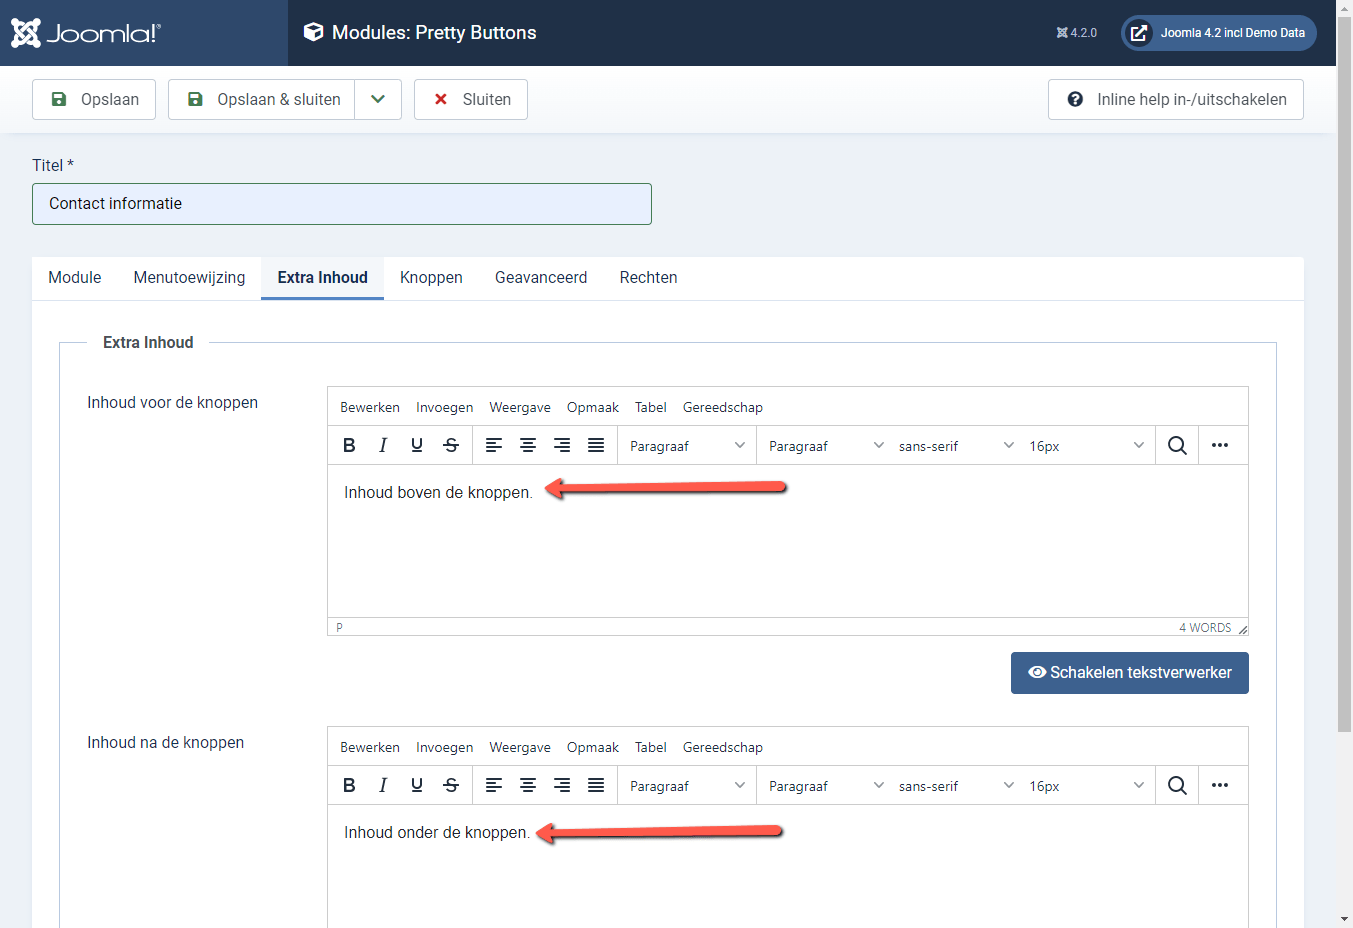The height and width of the screenshot is (928, 1353).
Task: Center-align text in the first editor
Action: [x=528, y=444]
